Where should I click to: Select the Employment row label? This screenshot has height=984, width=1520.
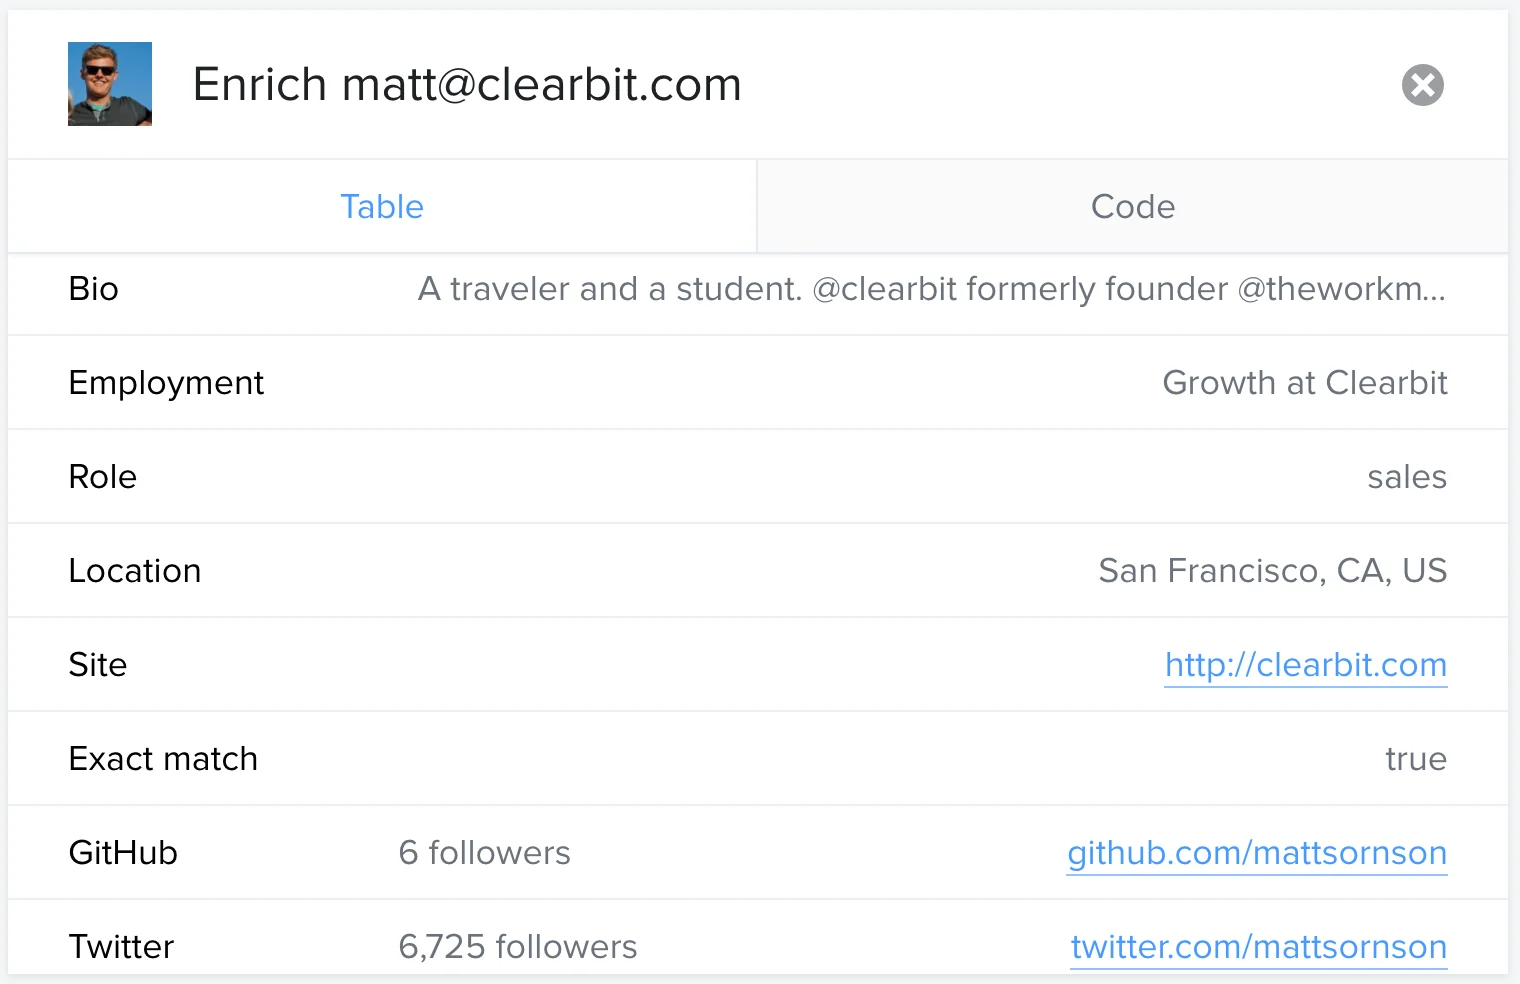pyautogui.click(x=166, y=383)
